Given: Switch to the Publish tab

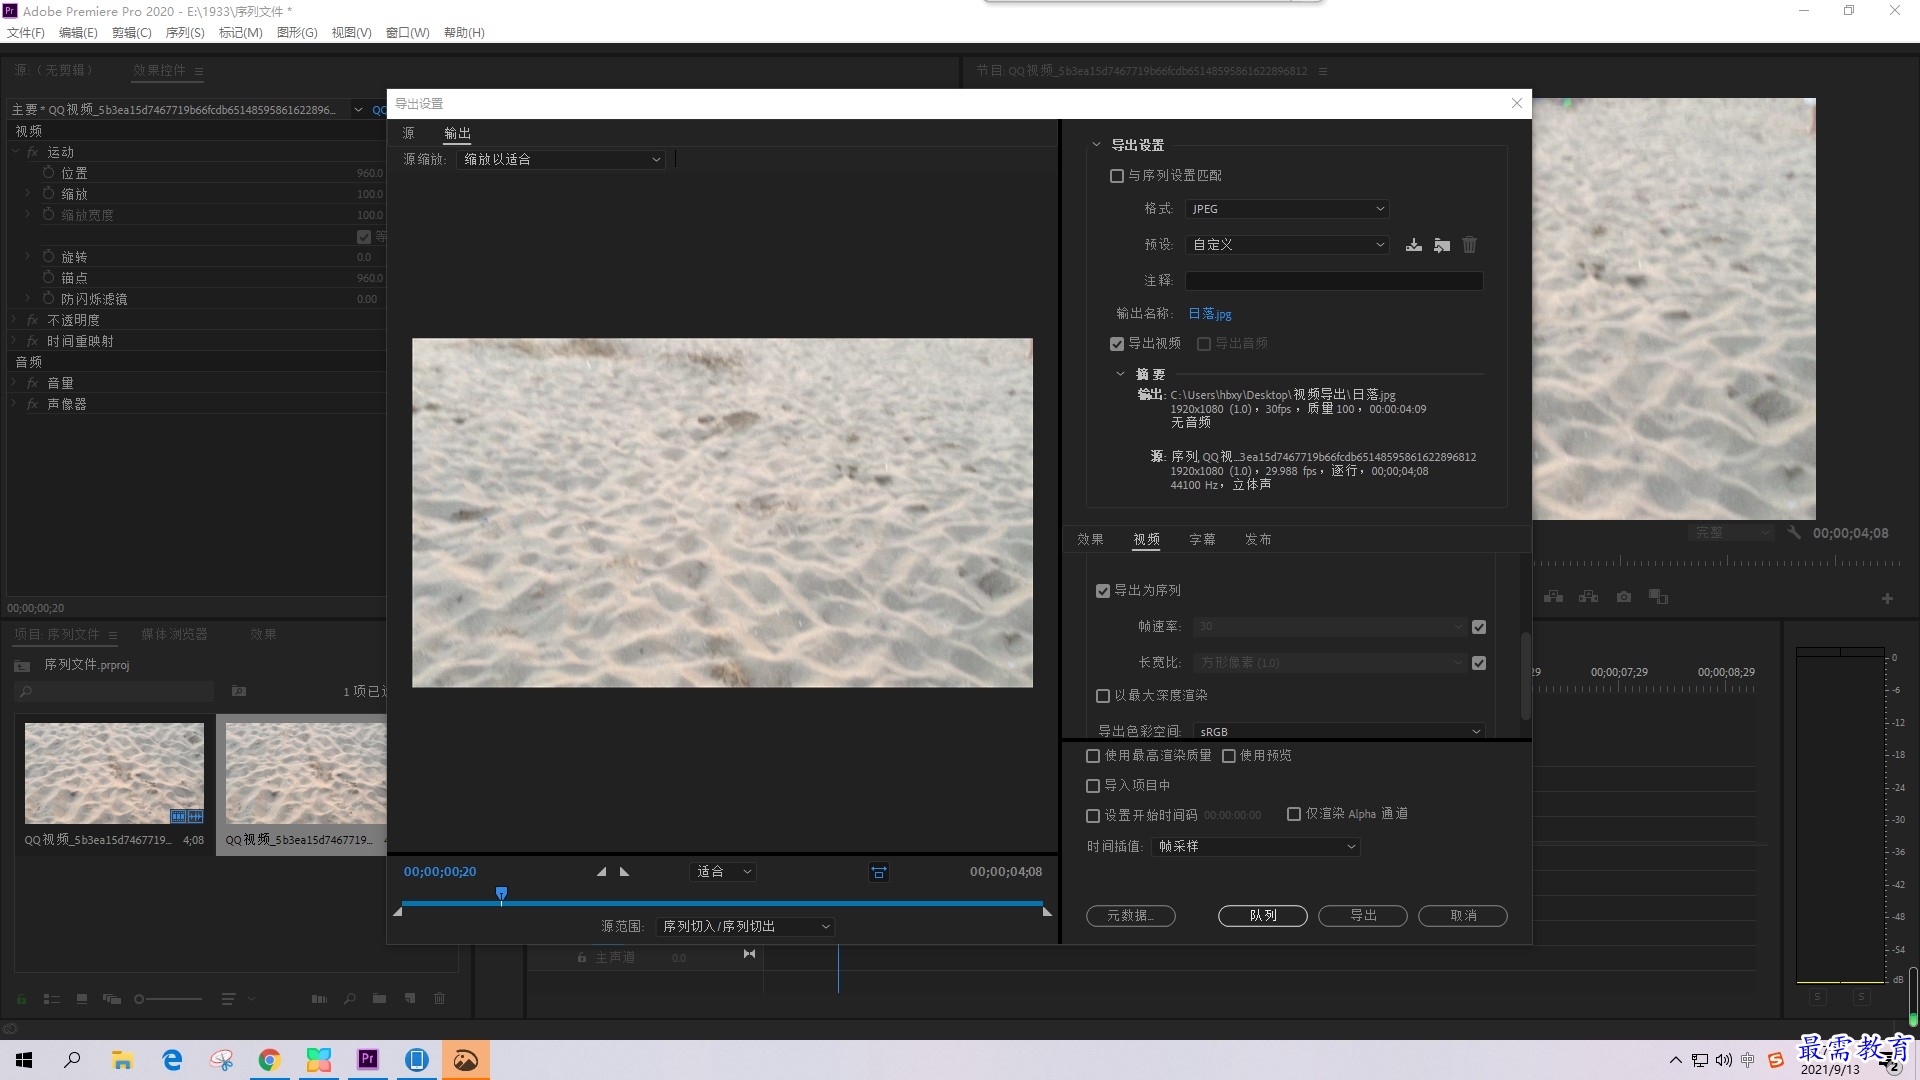Looking at the screenshot, I should coord(1258,540).
